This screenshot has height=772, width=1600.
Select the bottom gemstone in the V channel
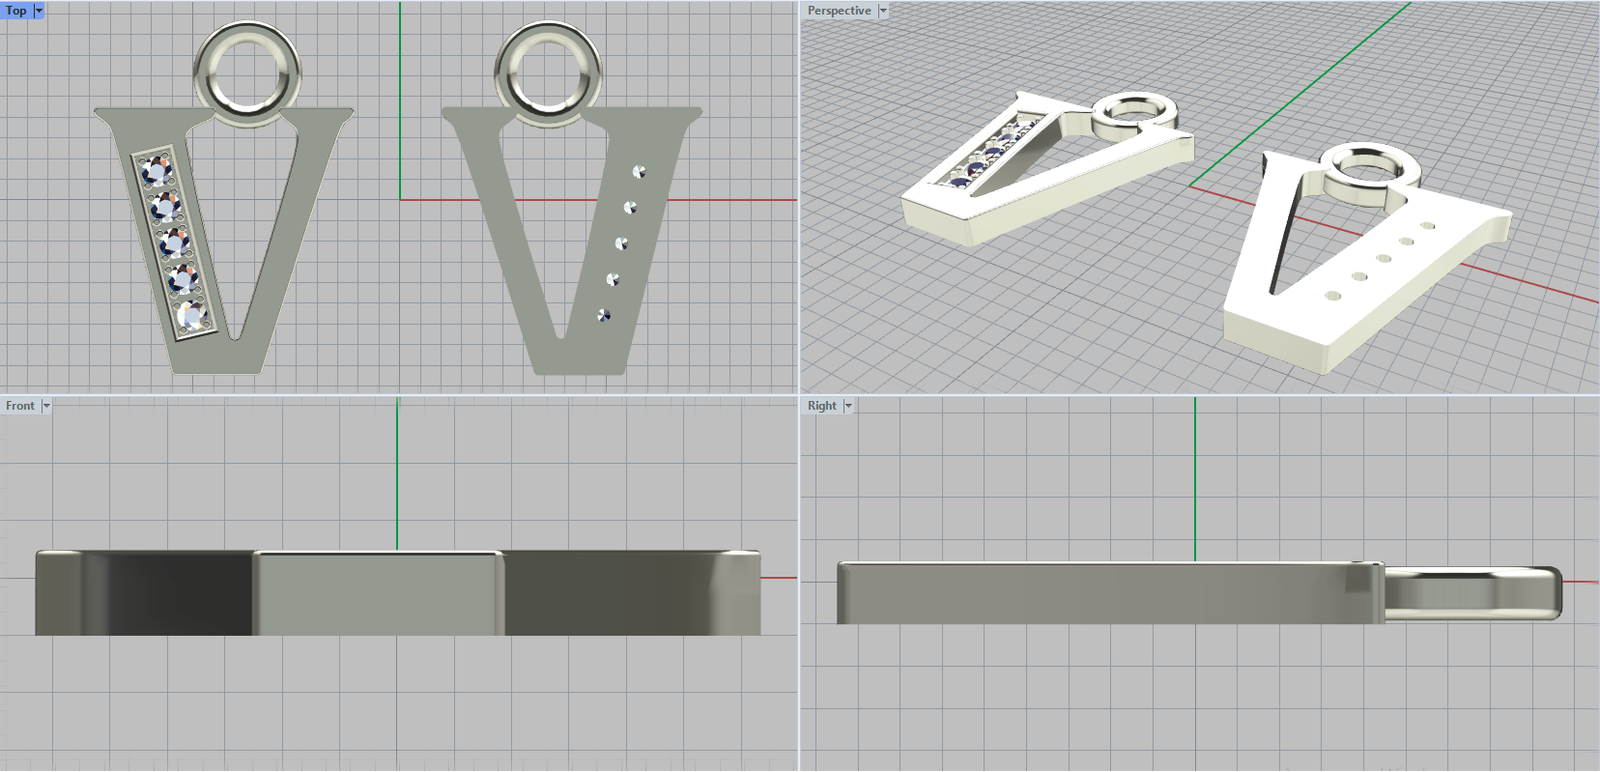coord(190,315)
